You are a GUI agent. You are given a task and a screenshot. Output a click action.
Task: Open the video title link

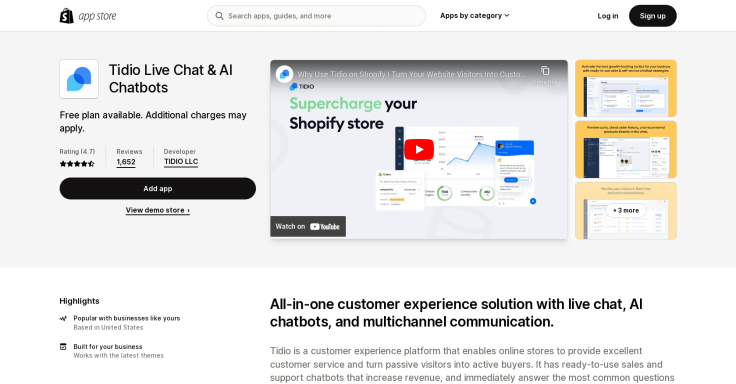tap(411, 74)
